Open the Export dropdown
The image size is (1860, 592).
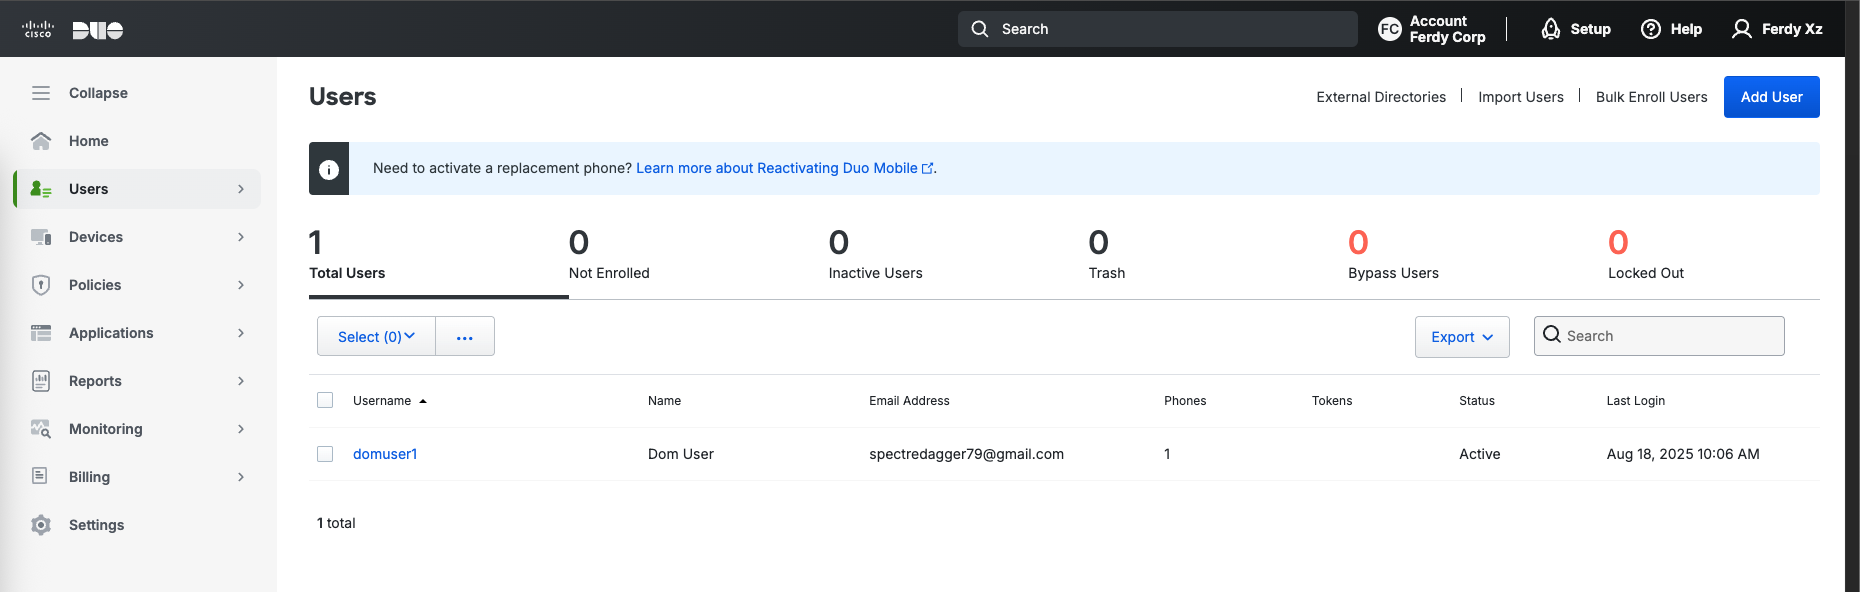click(x=1461, y=337)
